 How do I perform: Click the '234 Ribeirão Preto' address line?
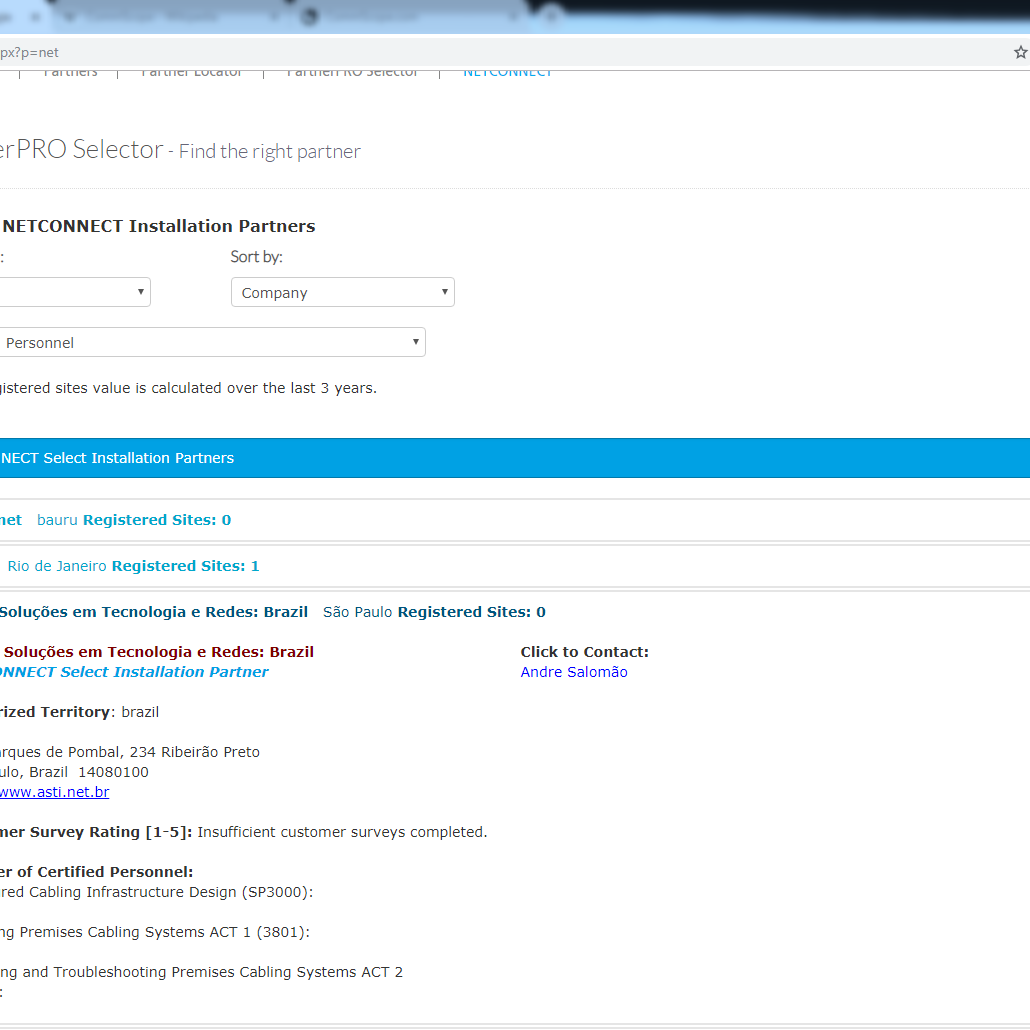pos(194,752)
